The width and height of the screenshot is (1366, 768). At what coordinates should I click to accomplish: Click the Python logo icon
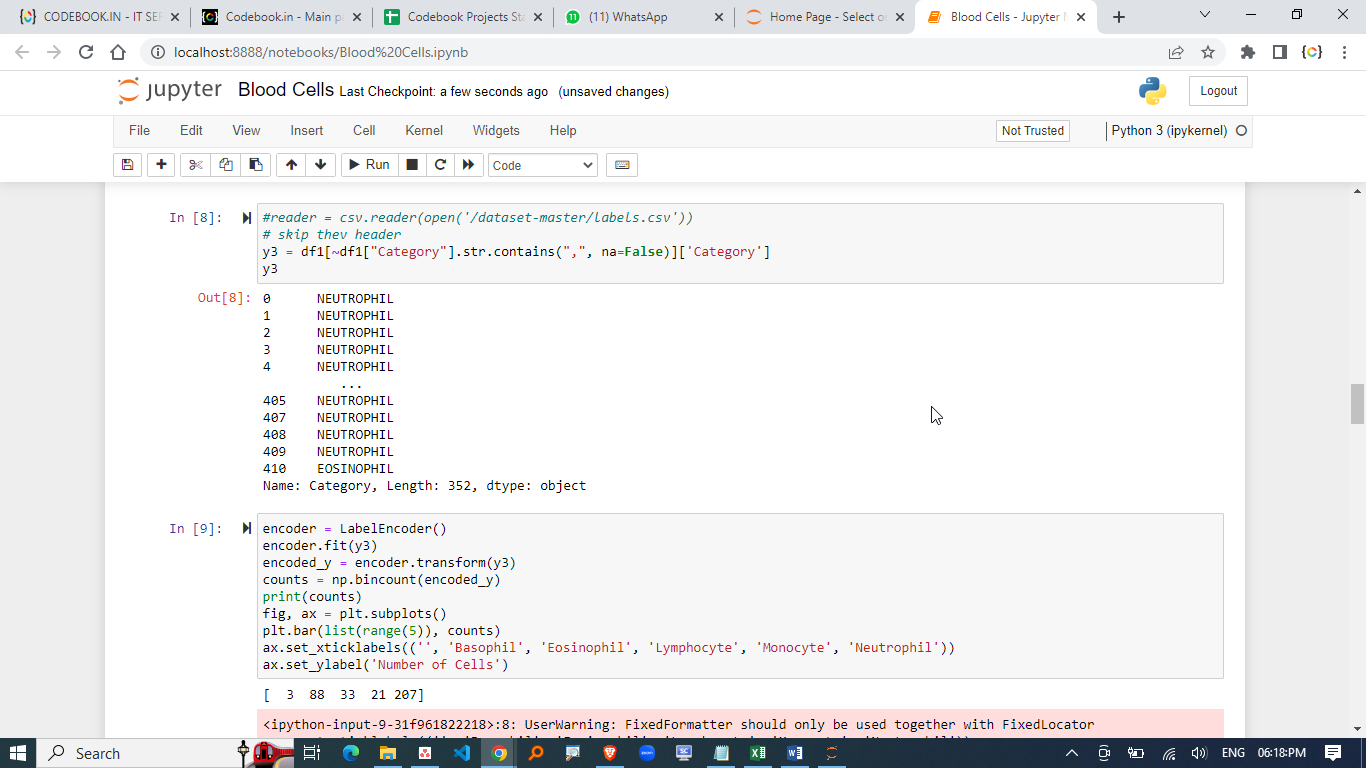pos(1152,91)
